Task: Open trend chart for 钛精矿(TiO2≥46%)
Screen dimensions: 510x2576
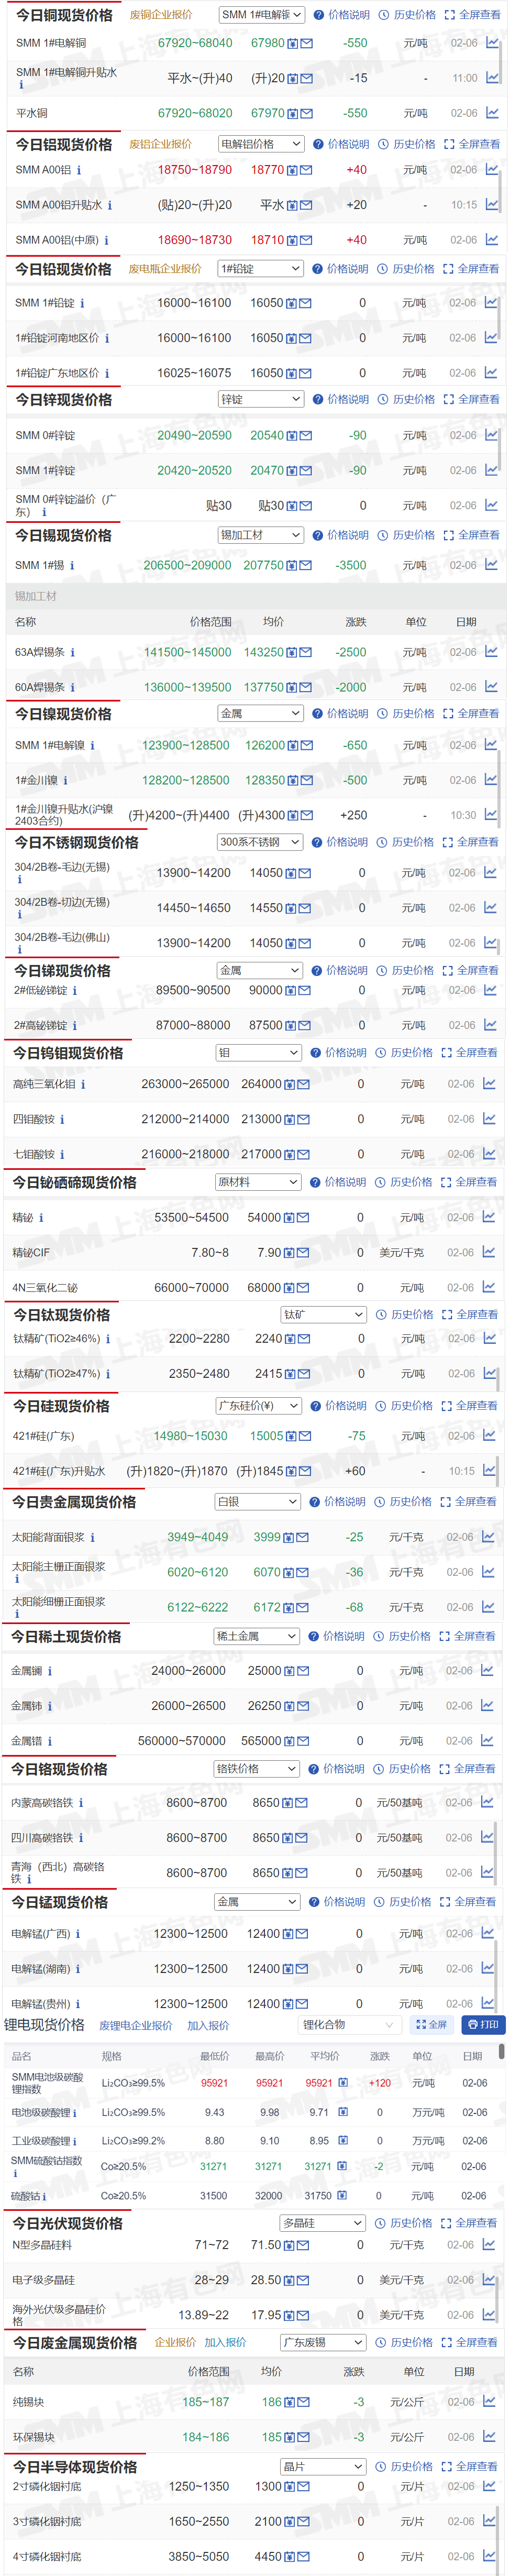Action: coord(489,1339)
